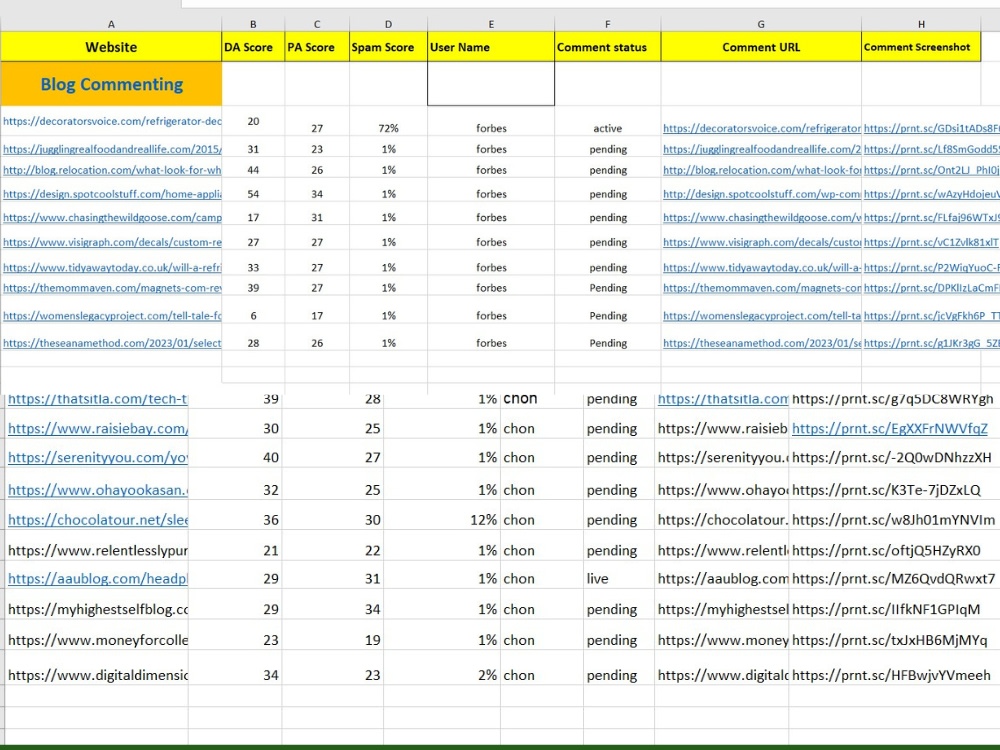This screenshot has height=750, width=1000.
Task: Click the Comment URL header cell
Action: pos(761,47)
